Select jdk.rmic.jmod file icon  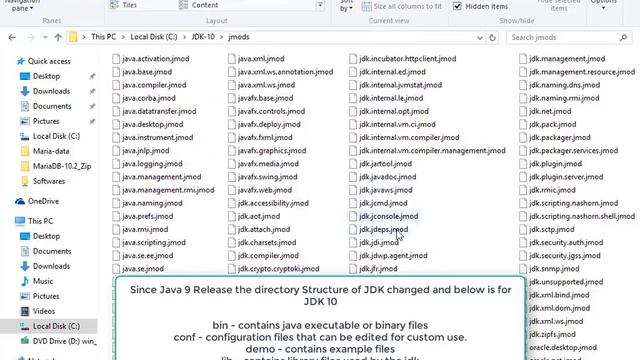523,190
